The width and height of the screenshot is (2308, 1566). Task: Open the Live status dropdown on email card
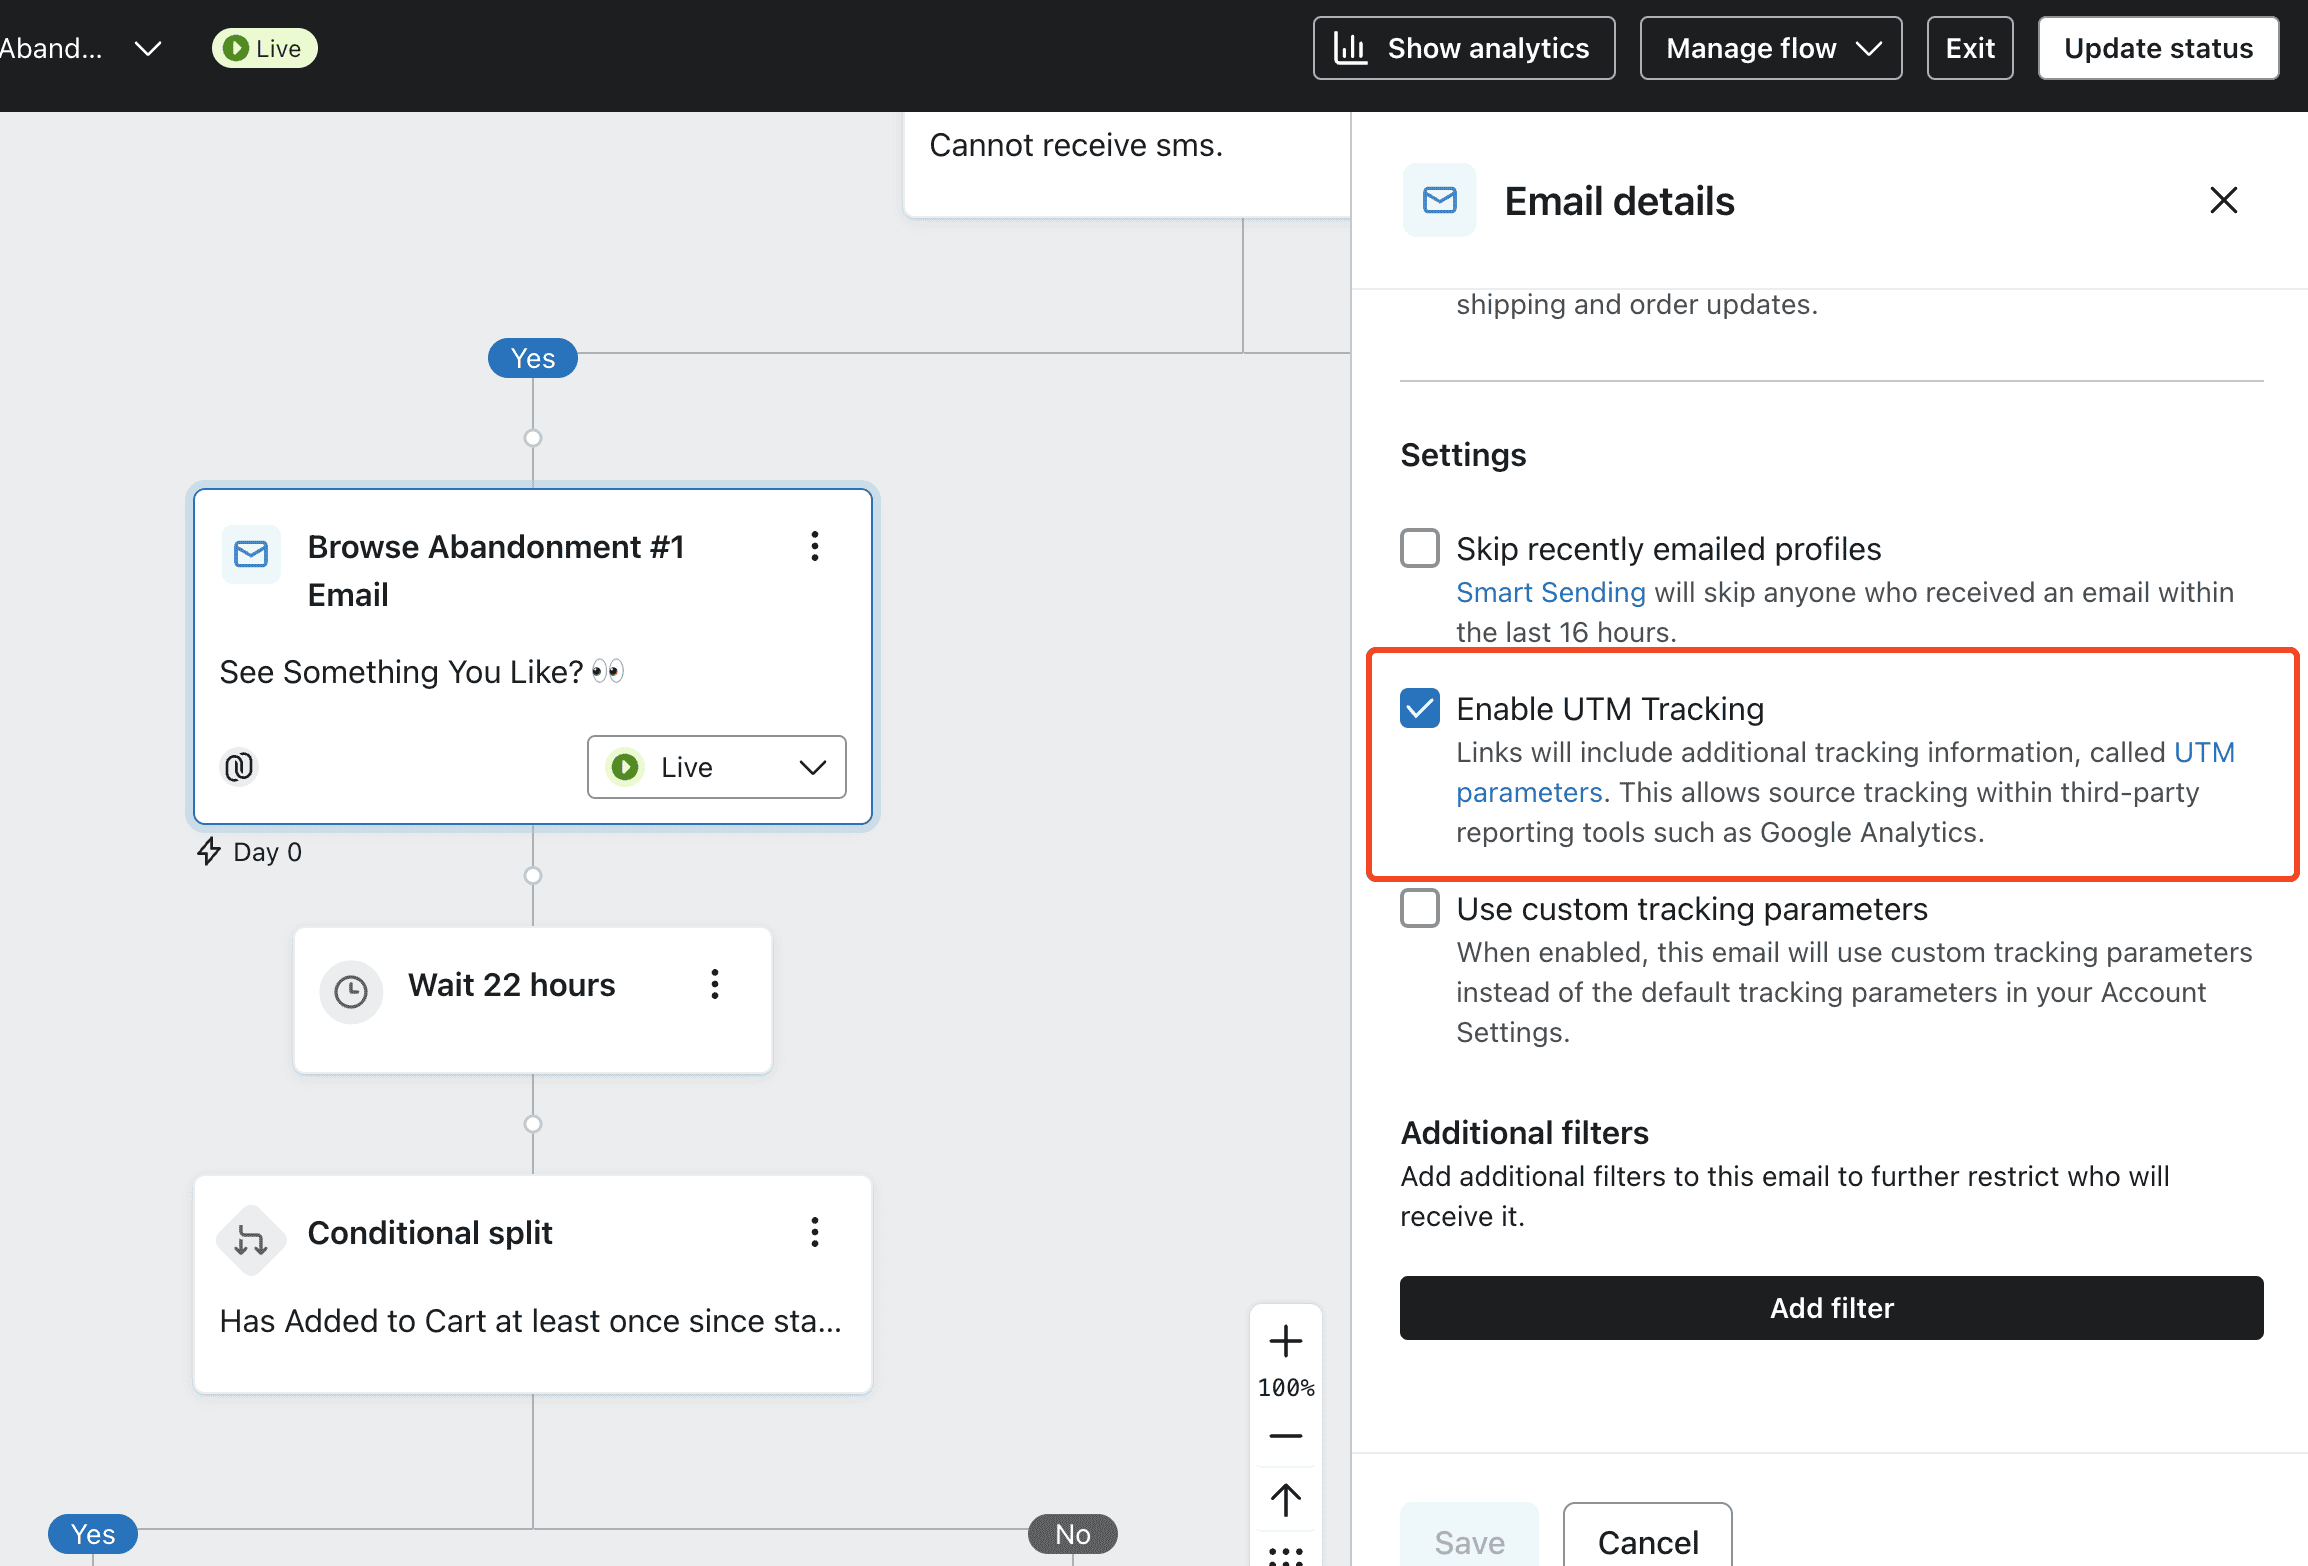coord(716,767)
